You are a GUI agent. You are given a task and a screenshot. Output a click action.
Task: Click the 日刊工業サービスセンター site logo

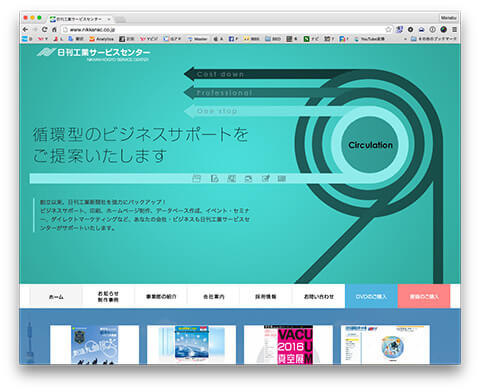[94, 54]
